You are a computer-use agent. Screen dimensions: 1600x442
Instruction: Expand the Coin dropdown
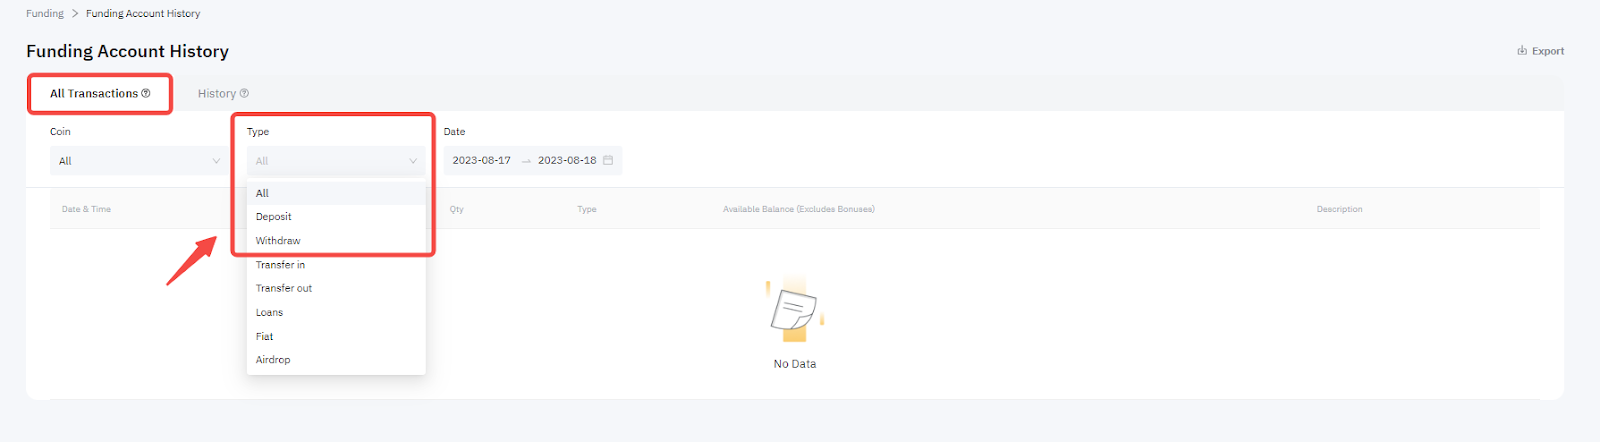(137, 161)
